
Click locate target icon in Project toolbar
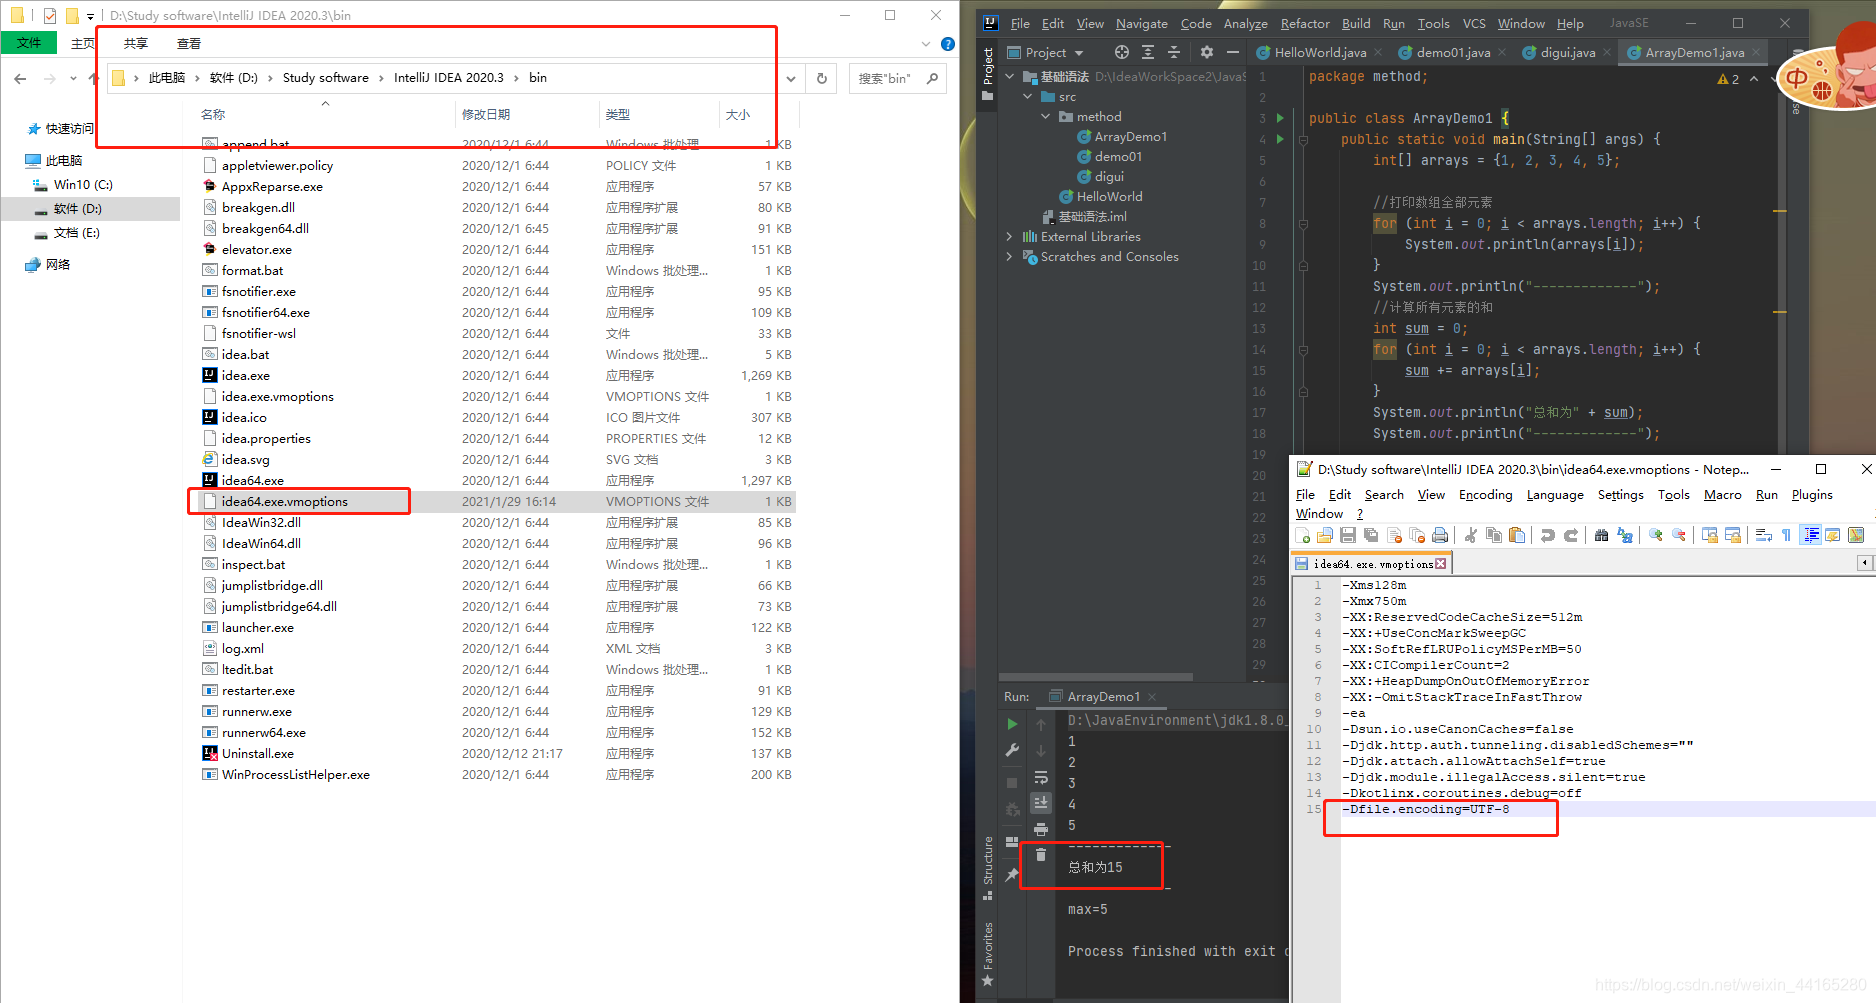click(1122, 52)
